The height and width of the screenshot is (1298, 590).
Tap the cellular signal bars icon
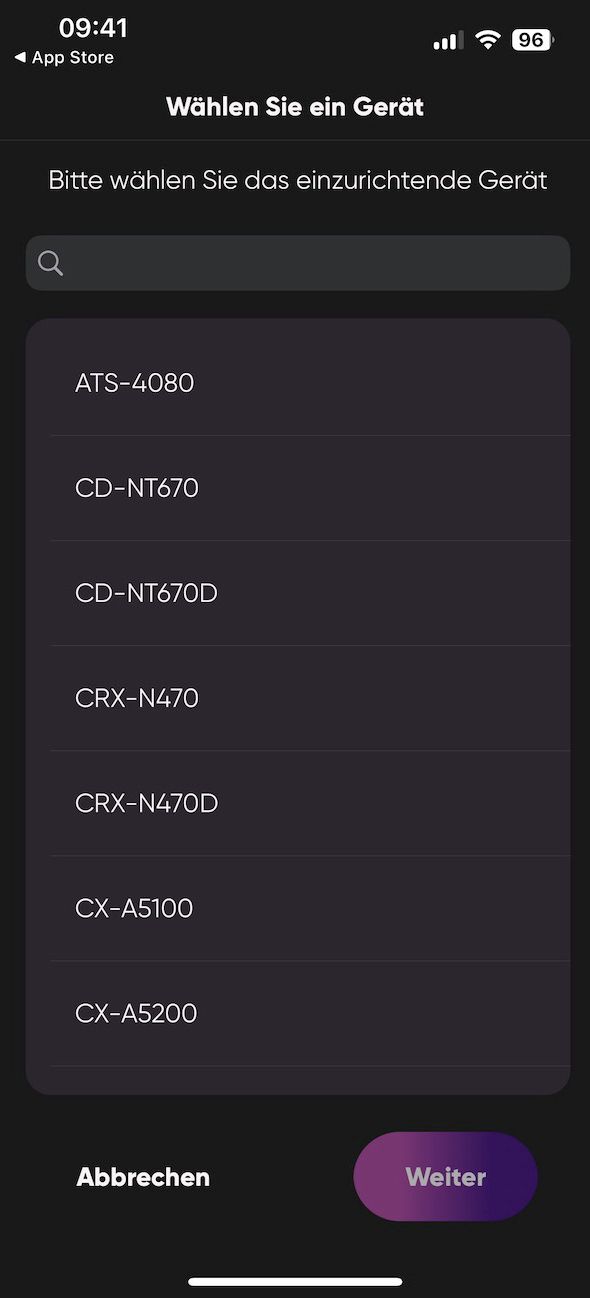coord(448,40)
